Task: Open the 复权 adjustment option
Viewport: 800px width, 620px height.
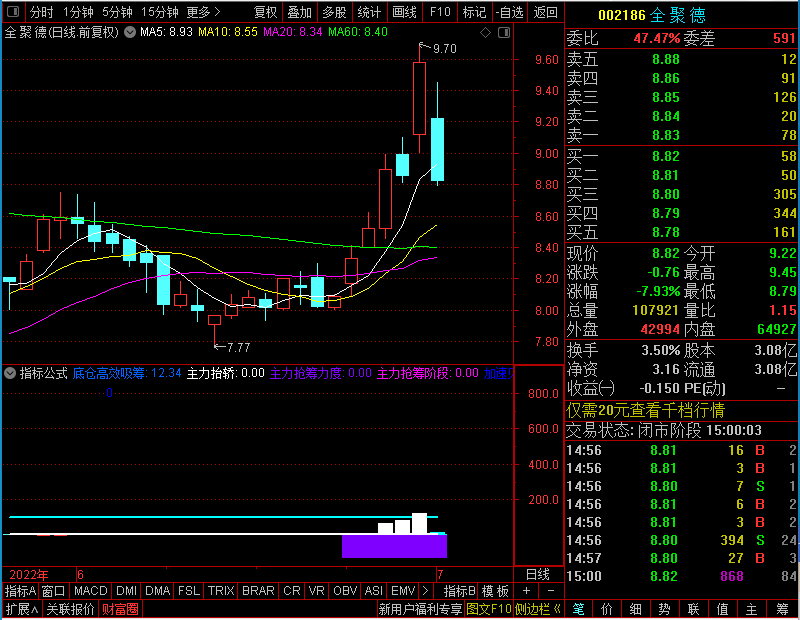Action: tap(265, 12)
